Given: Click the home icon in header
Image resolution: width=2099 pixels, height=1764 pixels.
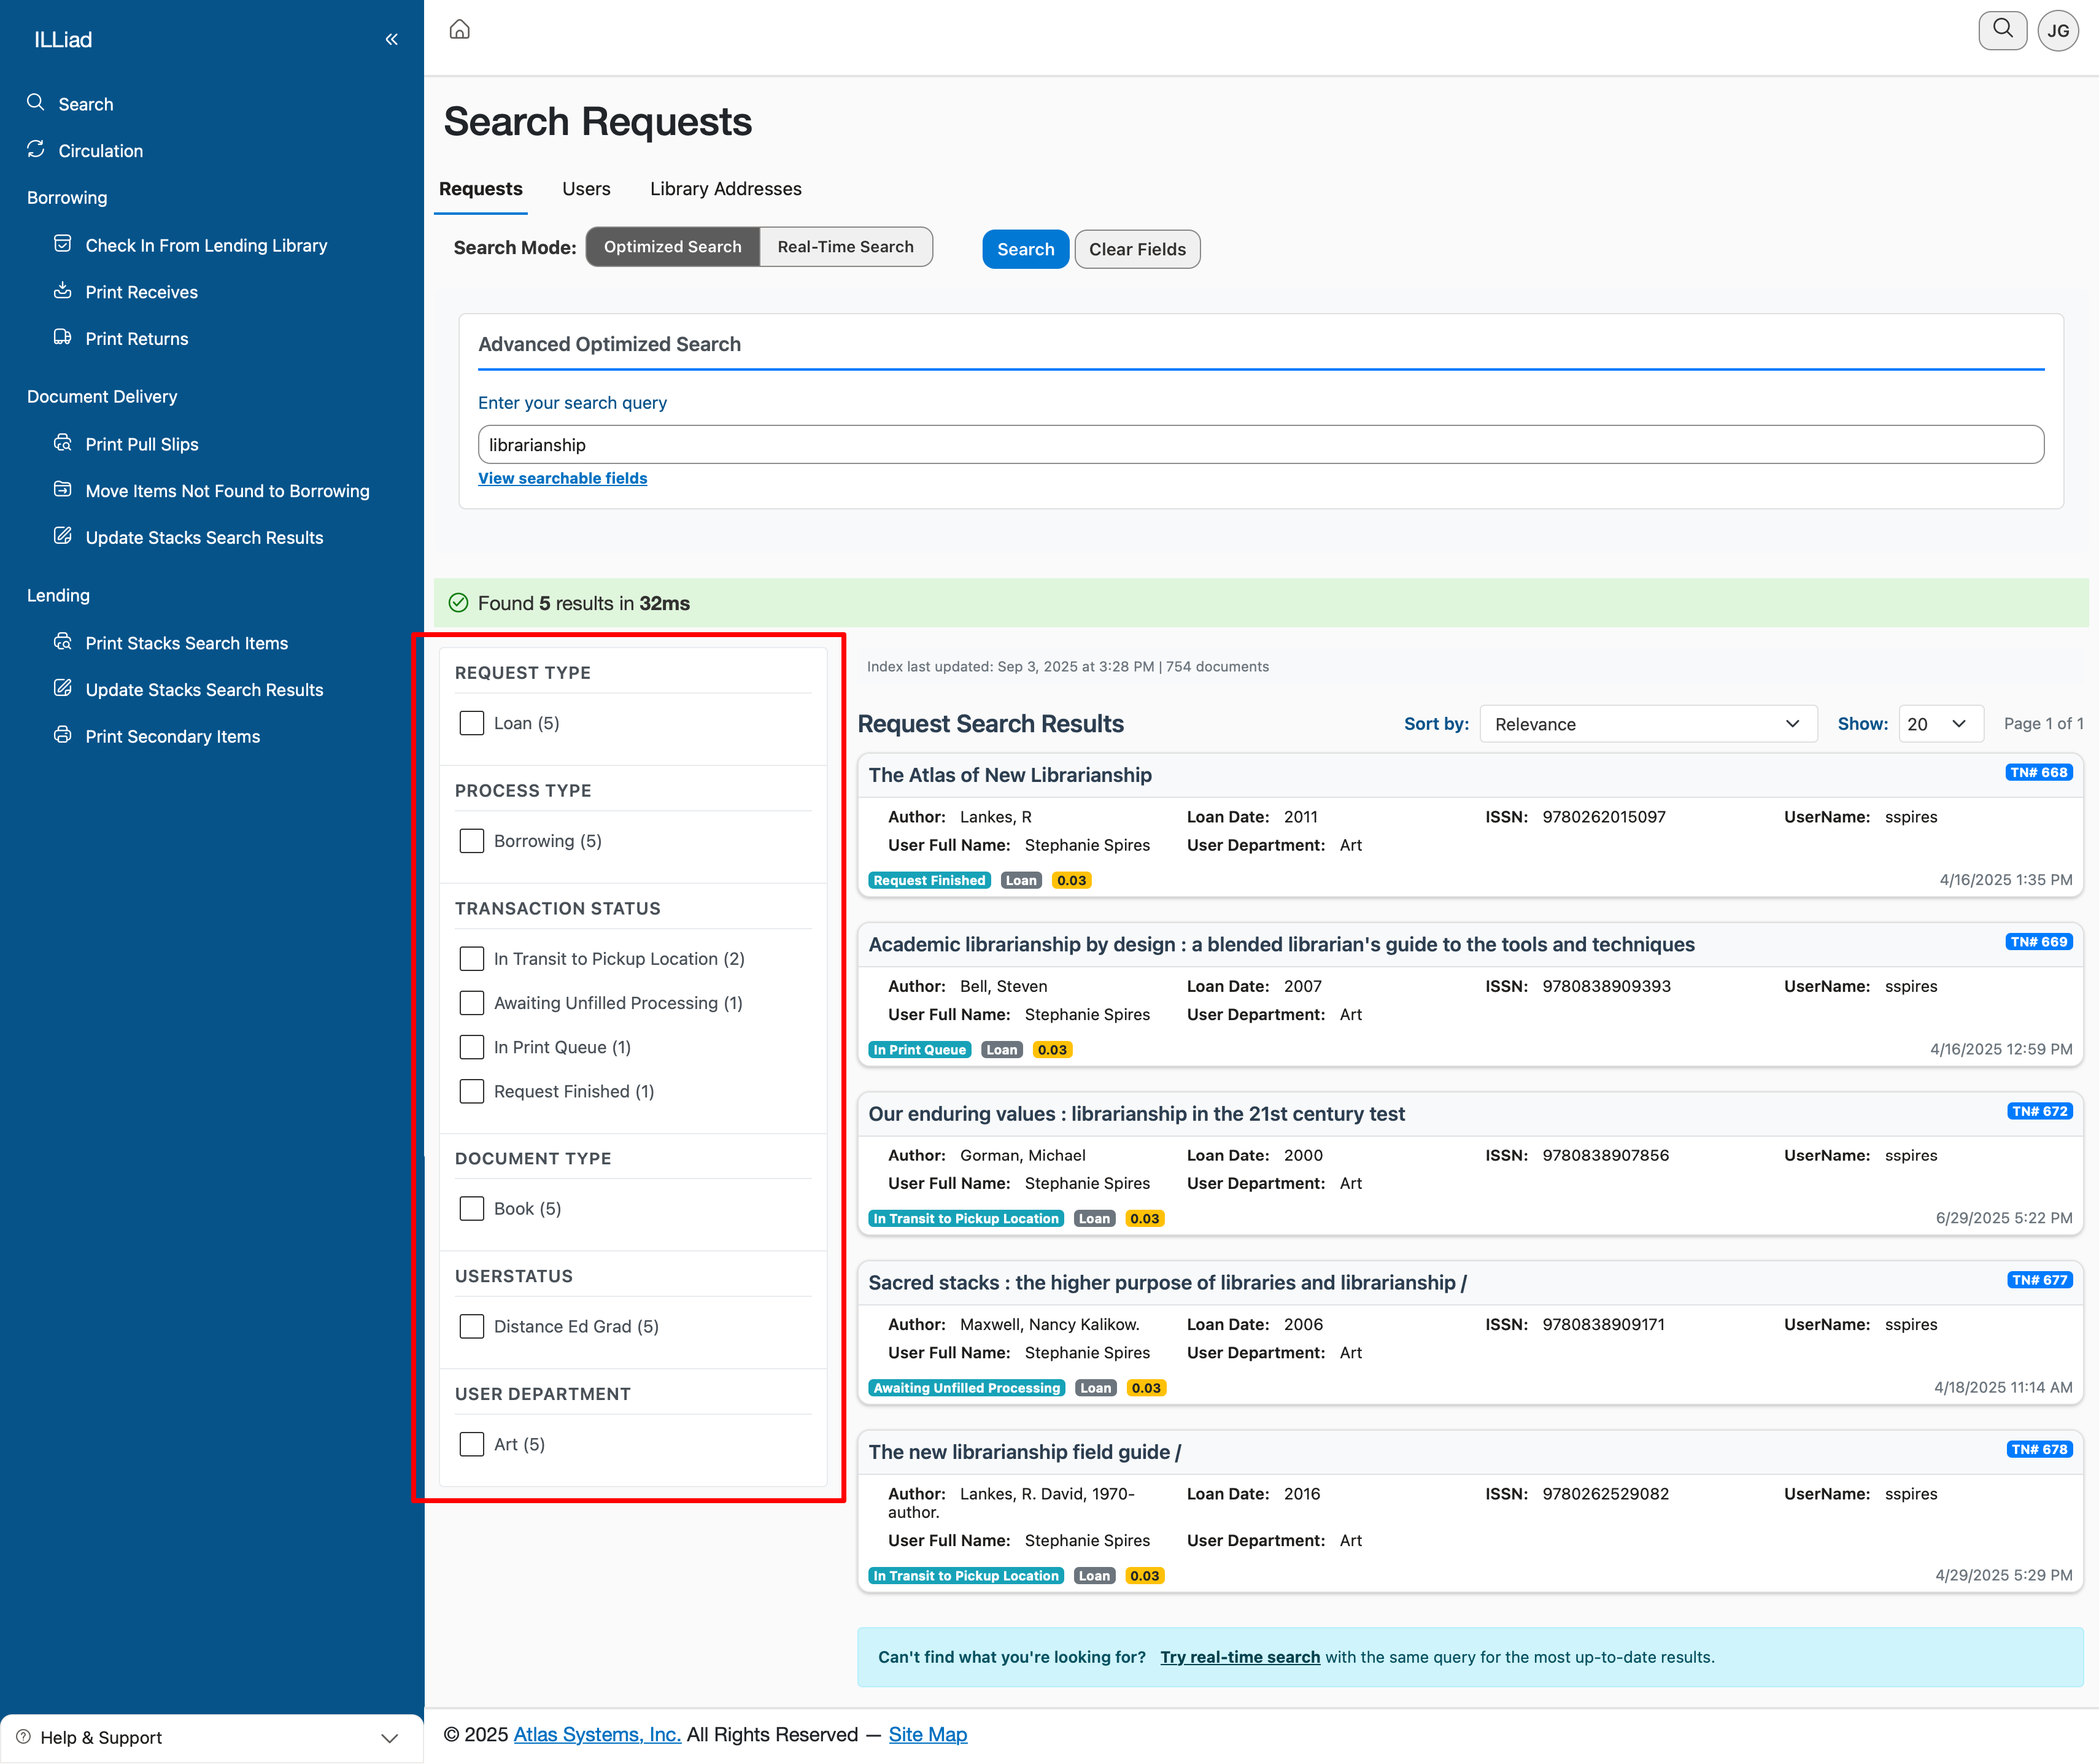Looking at the screenshot, I should 459,30.
